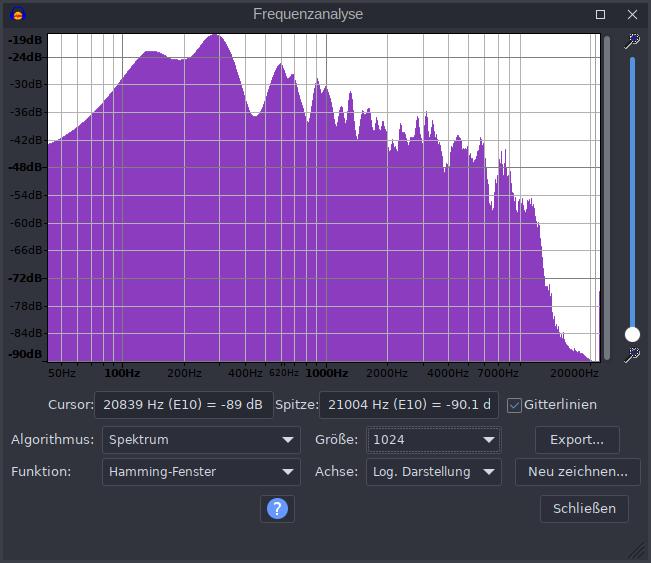
Task: Click the Audacity icon in title bar
Action: (18, 15)
